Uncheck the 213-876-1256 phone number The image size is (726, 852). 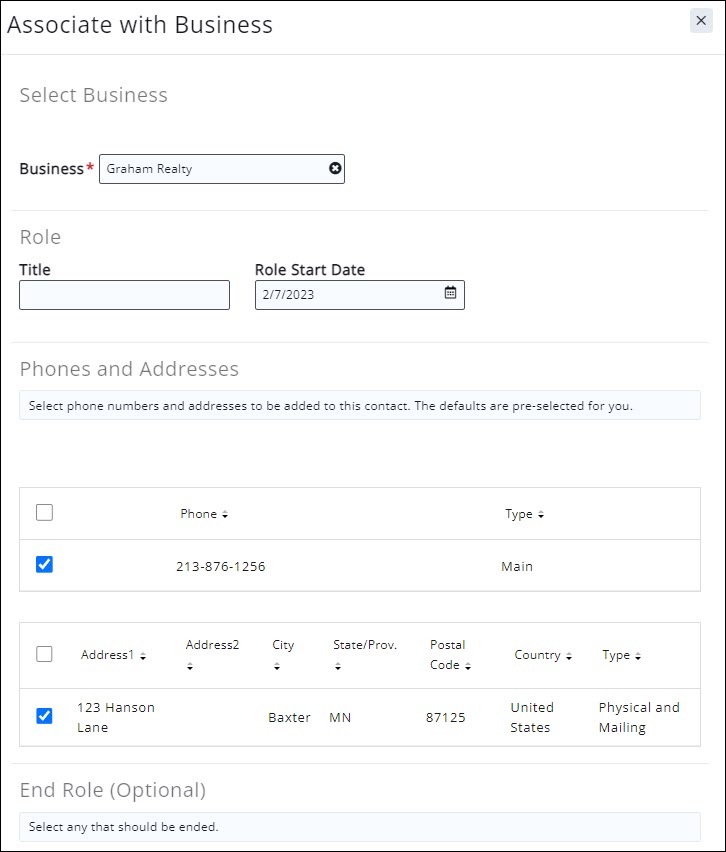pos(44,564)
